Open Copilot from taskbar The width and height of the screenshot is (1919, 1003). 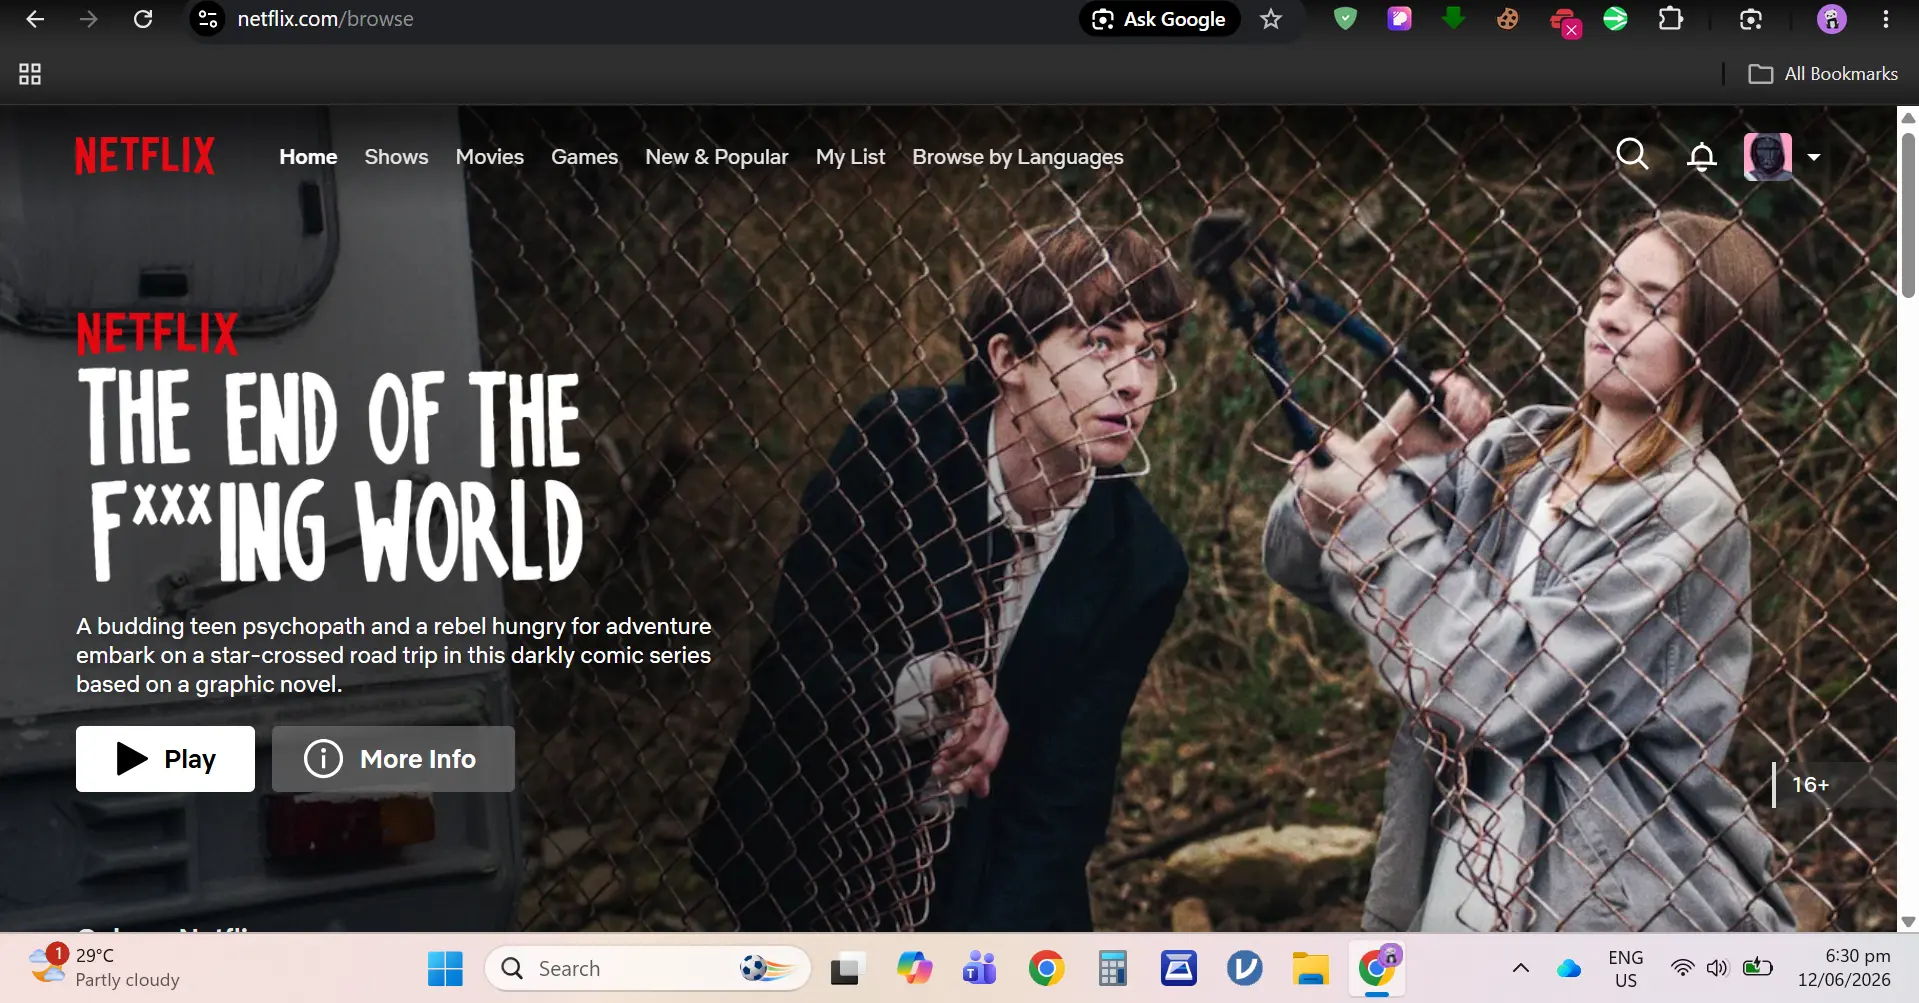pyautogui.click(x=914, y=969)
